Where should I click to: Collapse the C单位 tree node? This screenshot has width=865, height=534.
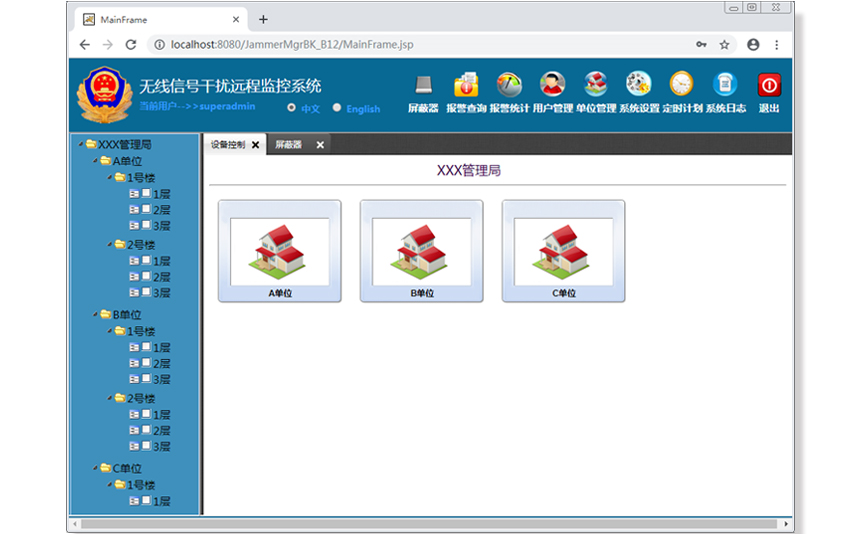(95, 468)
